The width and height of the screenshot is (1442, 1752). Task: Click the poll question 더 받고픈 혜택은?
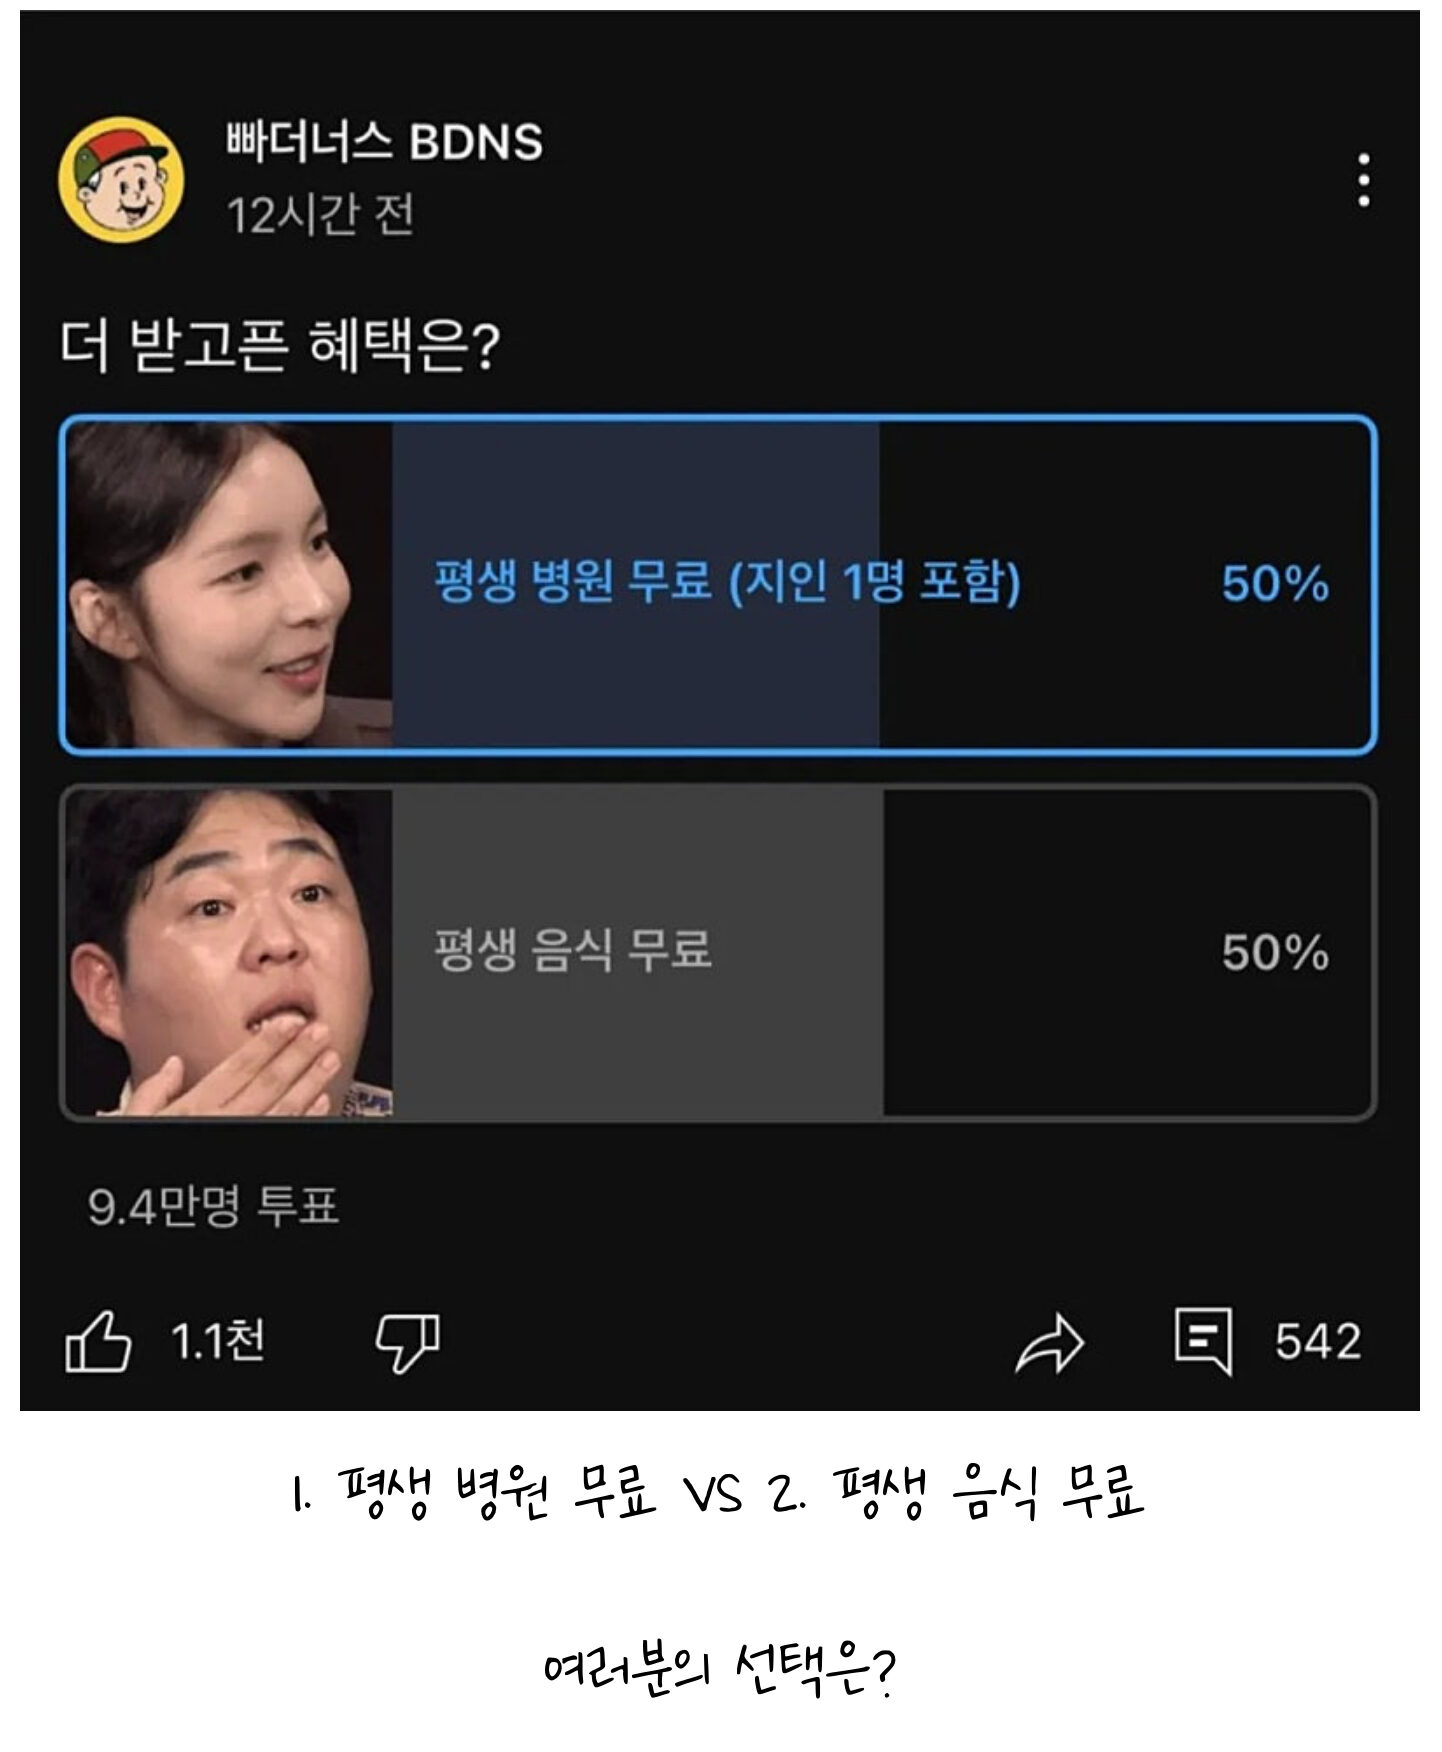(x=280, y=347)
